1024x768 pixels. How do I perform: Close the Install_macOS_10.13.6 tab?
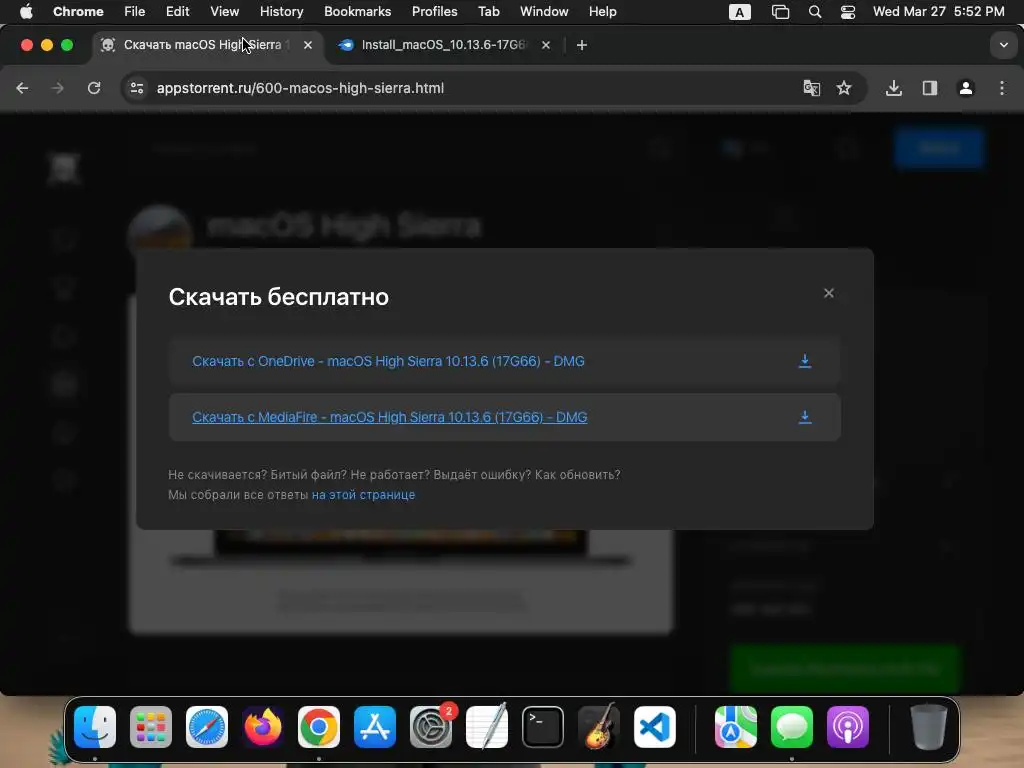(x=545, y=45)
